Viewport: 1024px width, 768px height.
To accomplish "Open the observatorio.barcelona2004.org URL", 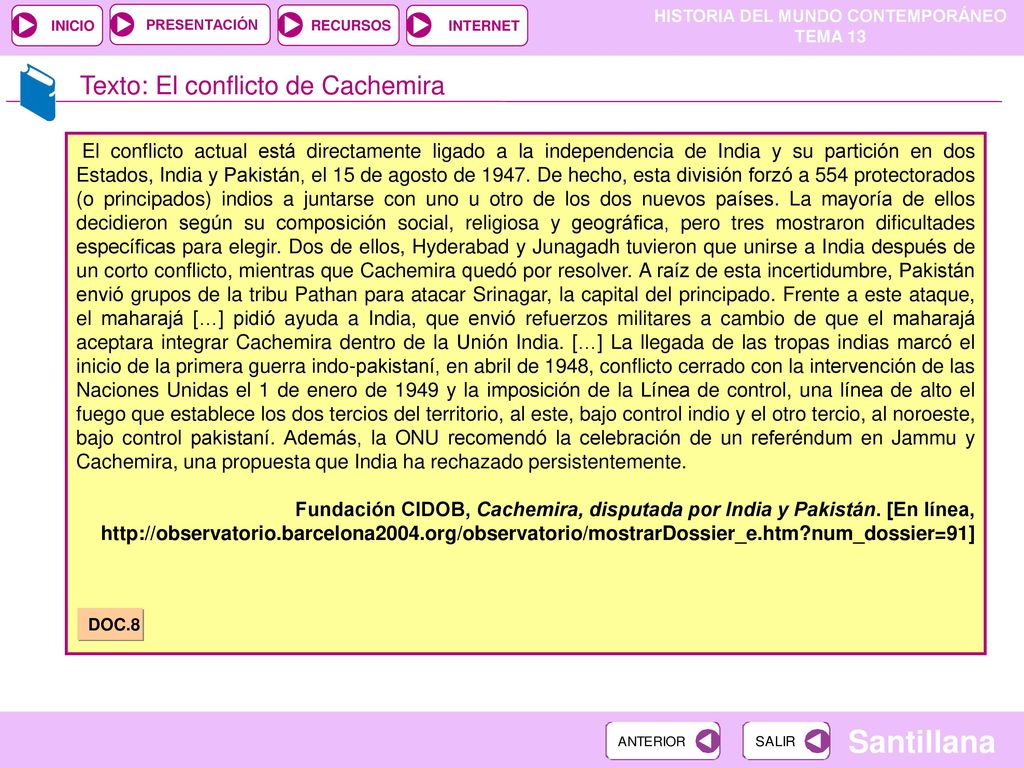I will click(537, 534).
